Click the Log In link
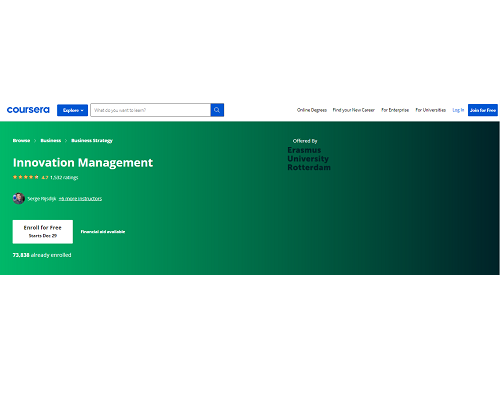Image resolution: width=500 pixels, height=400 pixels. (x=458, y=110)
